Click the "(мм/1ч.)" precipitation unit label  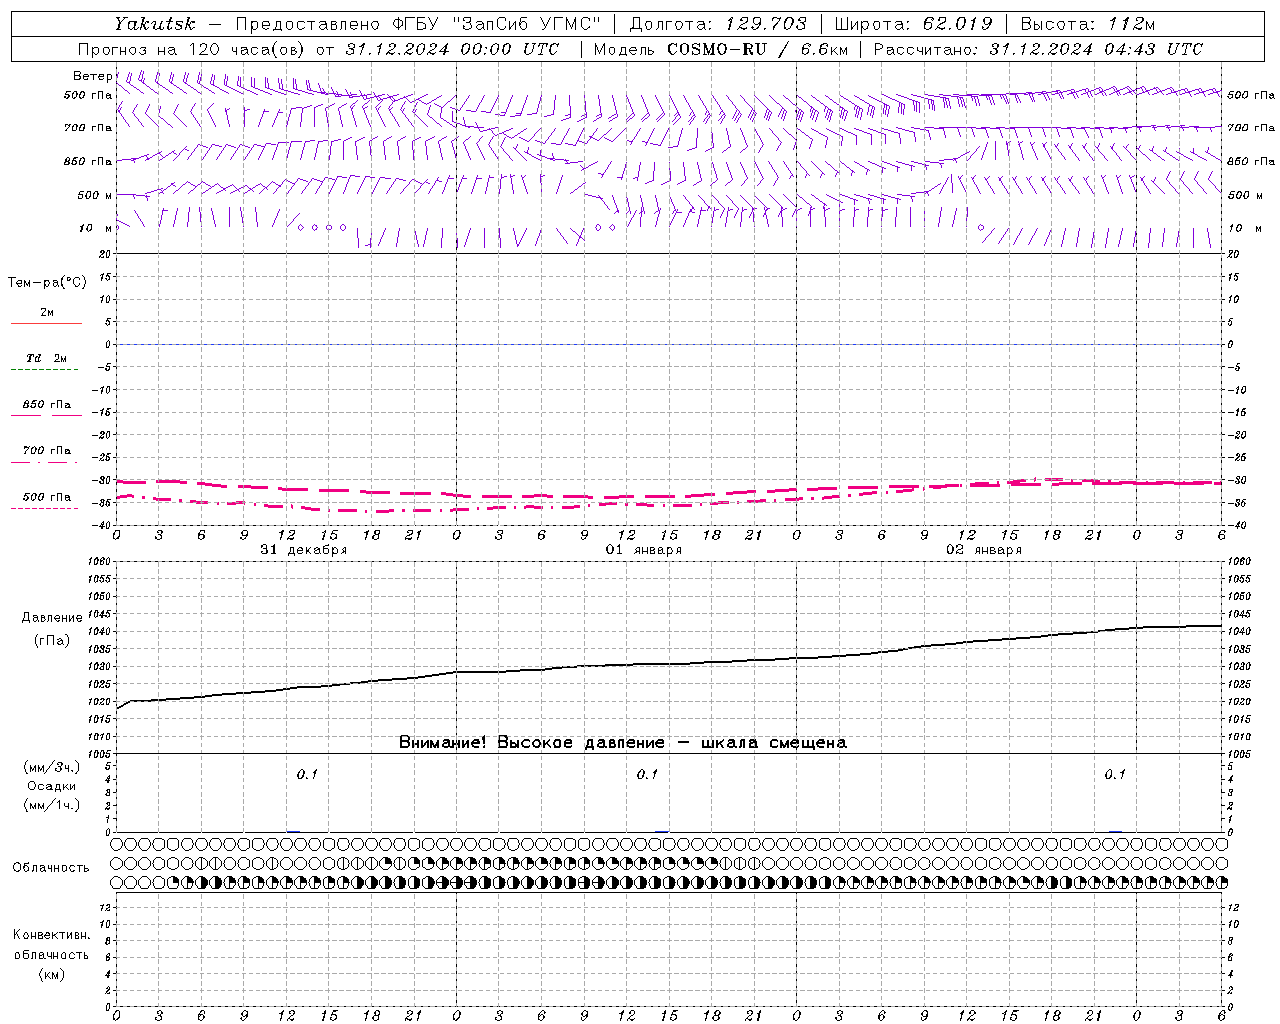tap(51, 805)
